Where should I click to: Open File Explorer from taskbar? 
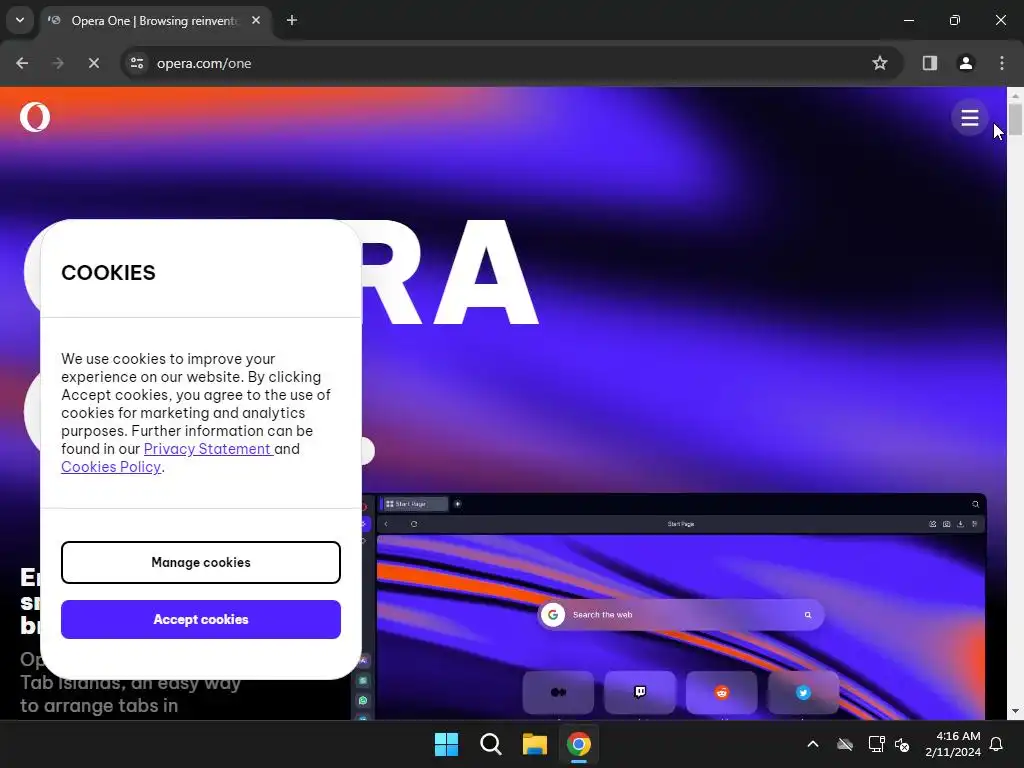(535, 744)
